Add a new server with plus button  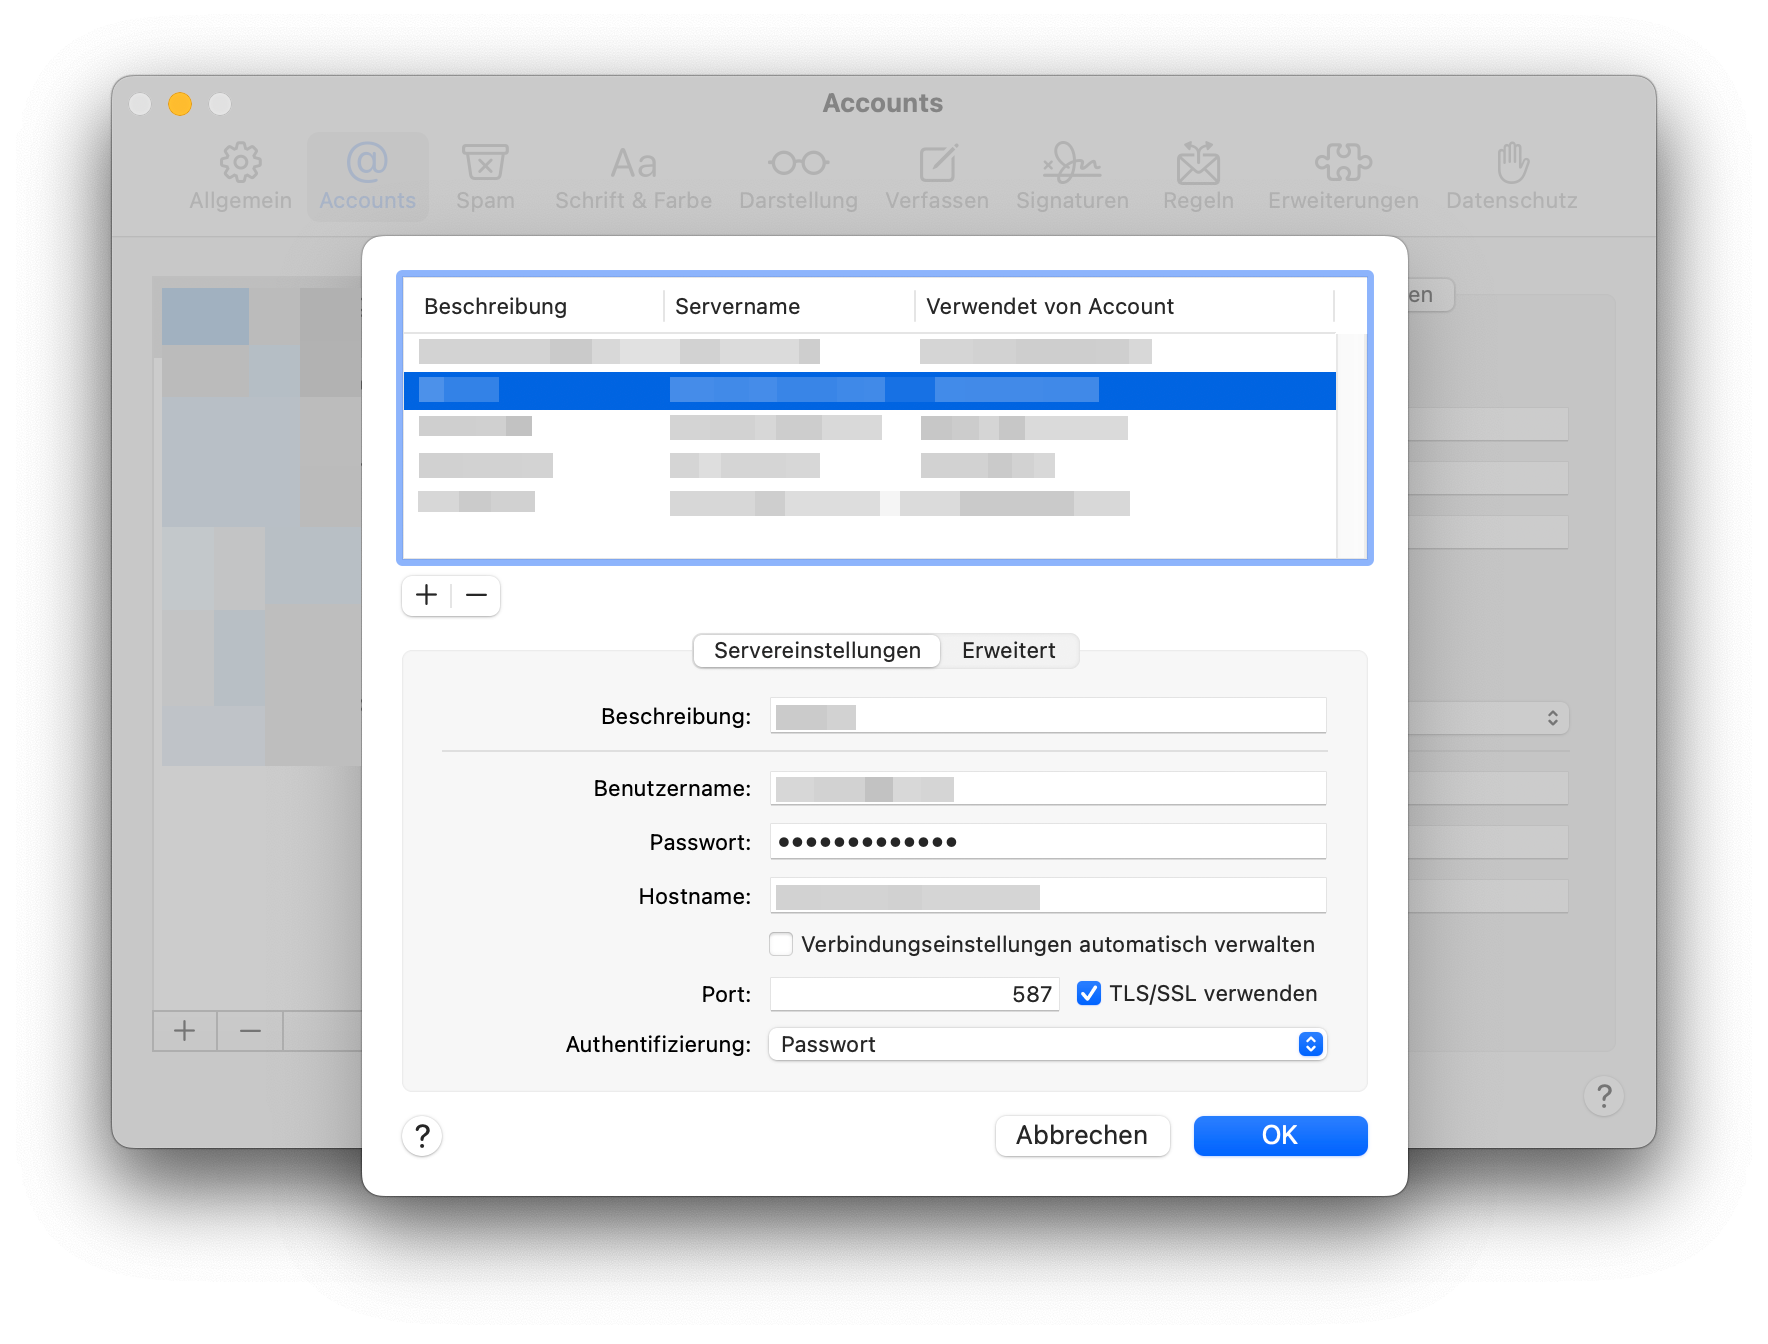click(427, 596)
